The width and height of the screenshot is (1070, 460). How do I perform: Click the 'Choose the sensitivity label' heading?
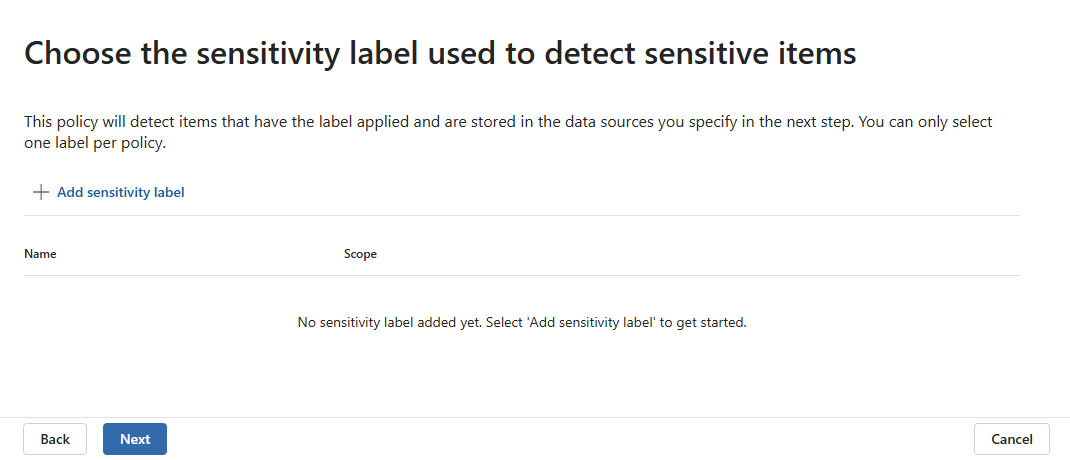point(440,53)
